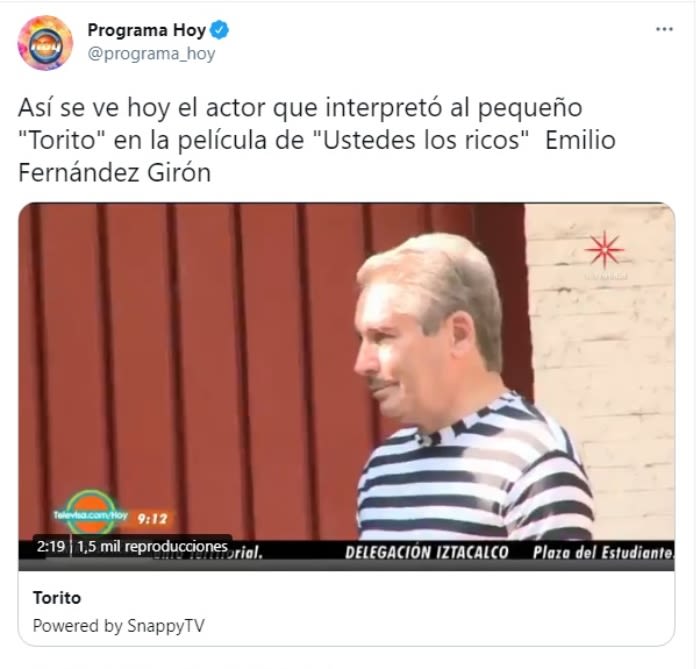The image size is (700, 669).
Task: Click the 9:12 clock overlay in video
Action: [152, 519]
